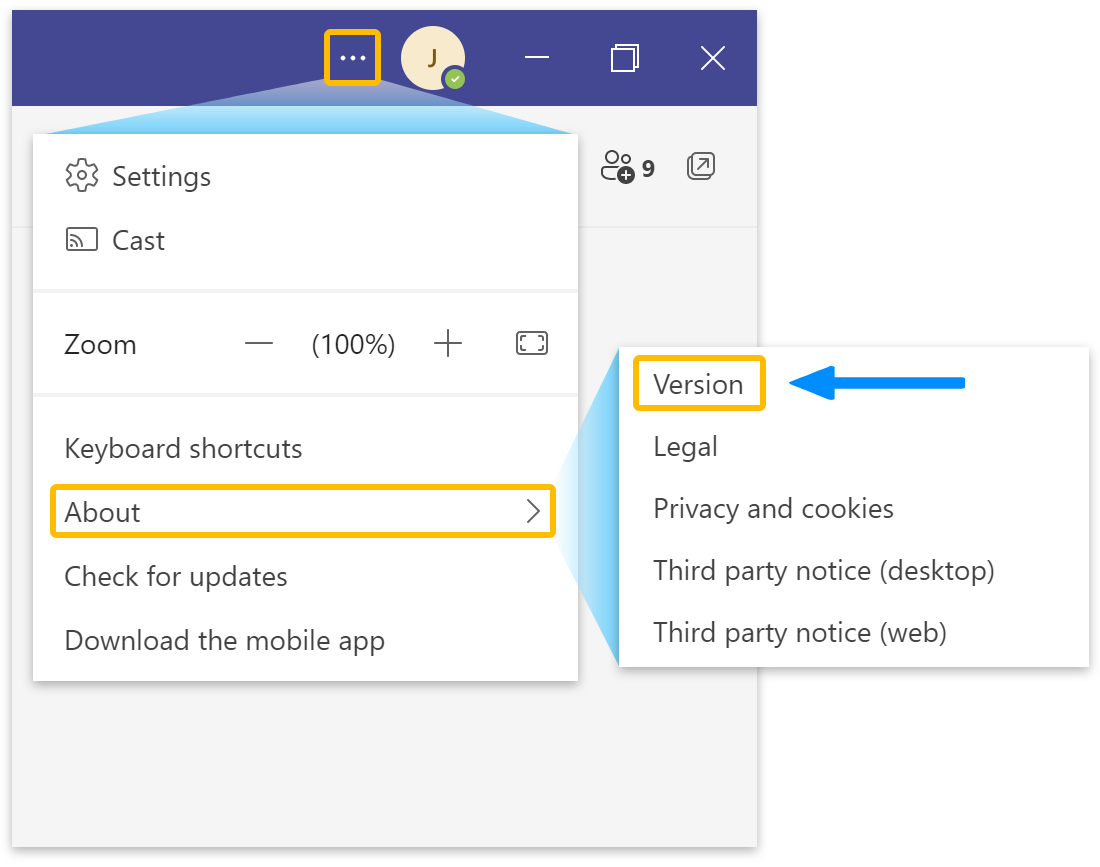Click the reset zoom to fit icon
1100x867 pixels.
tap(531, 343)
